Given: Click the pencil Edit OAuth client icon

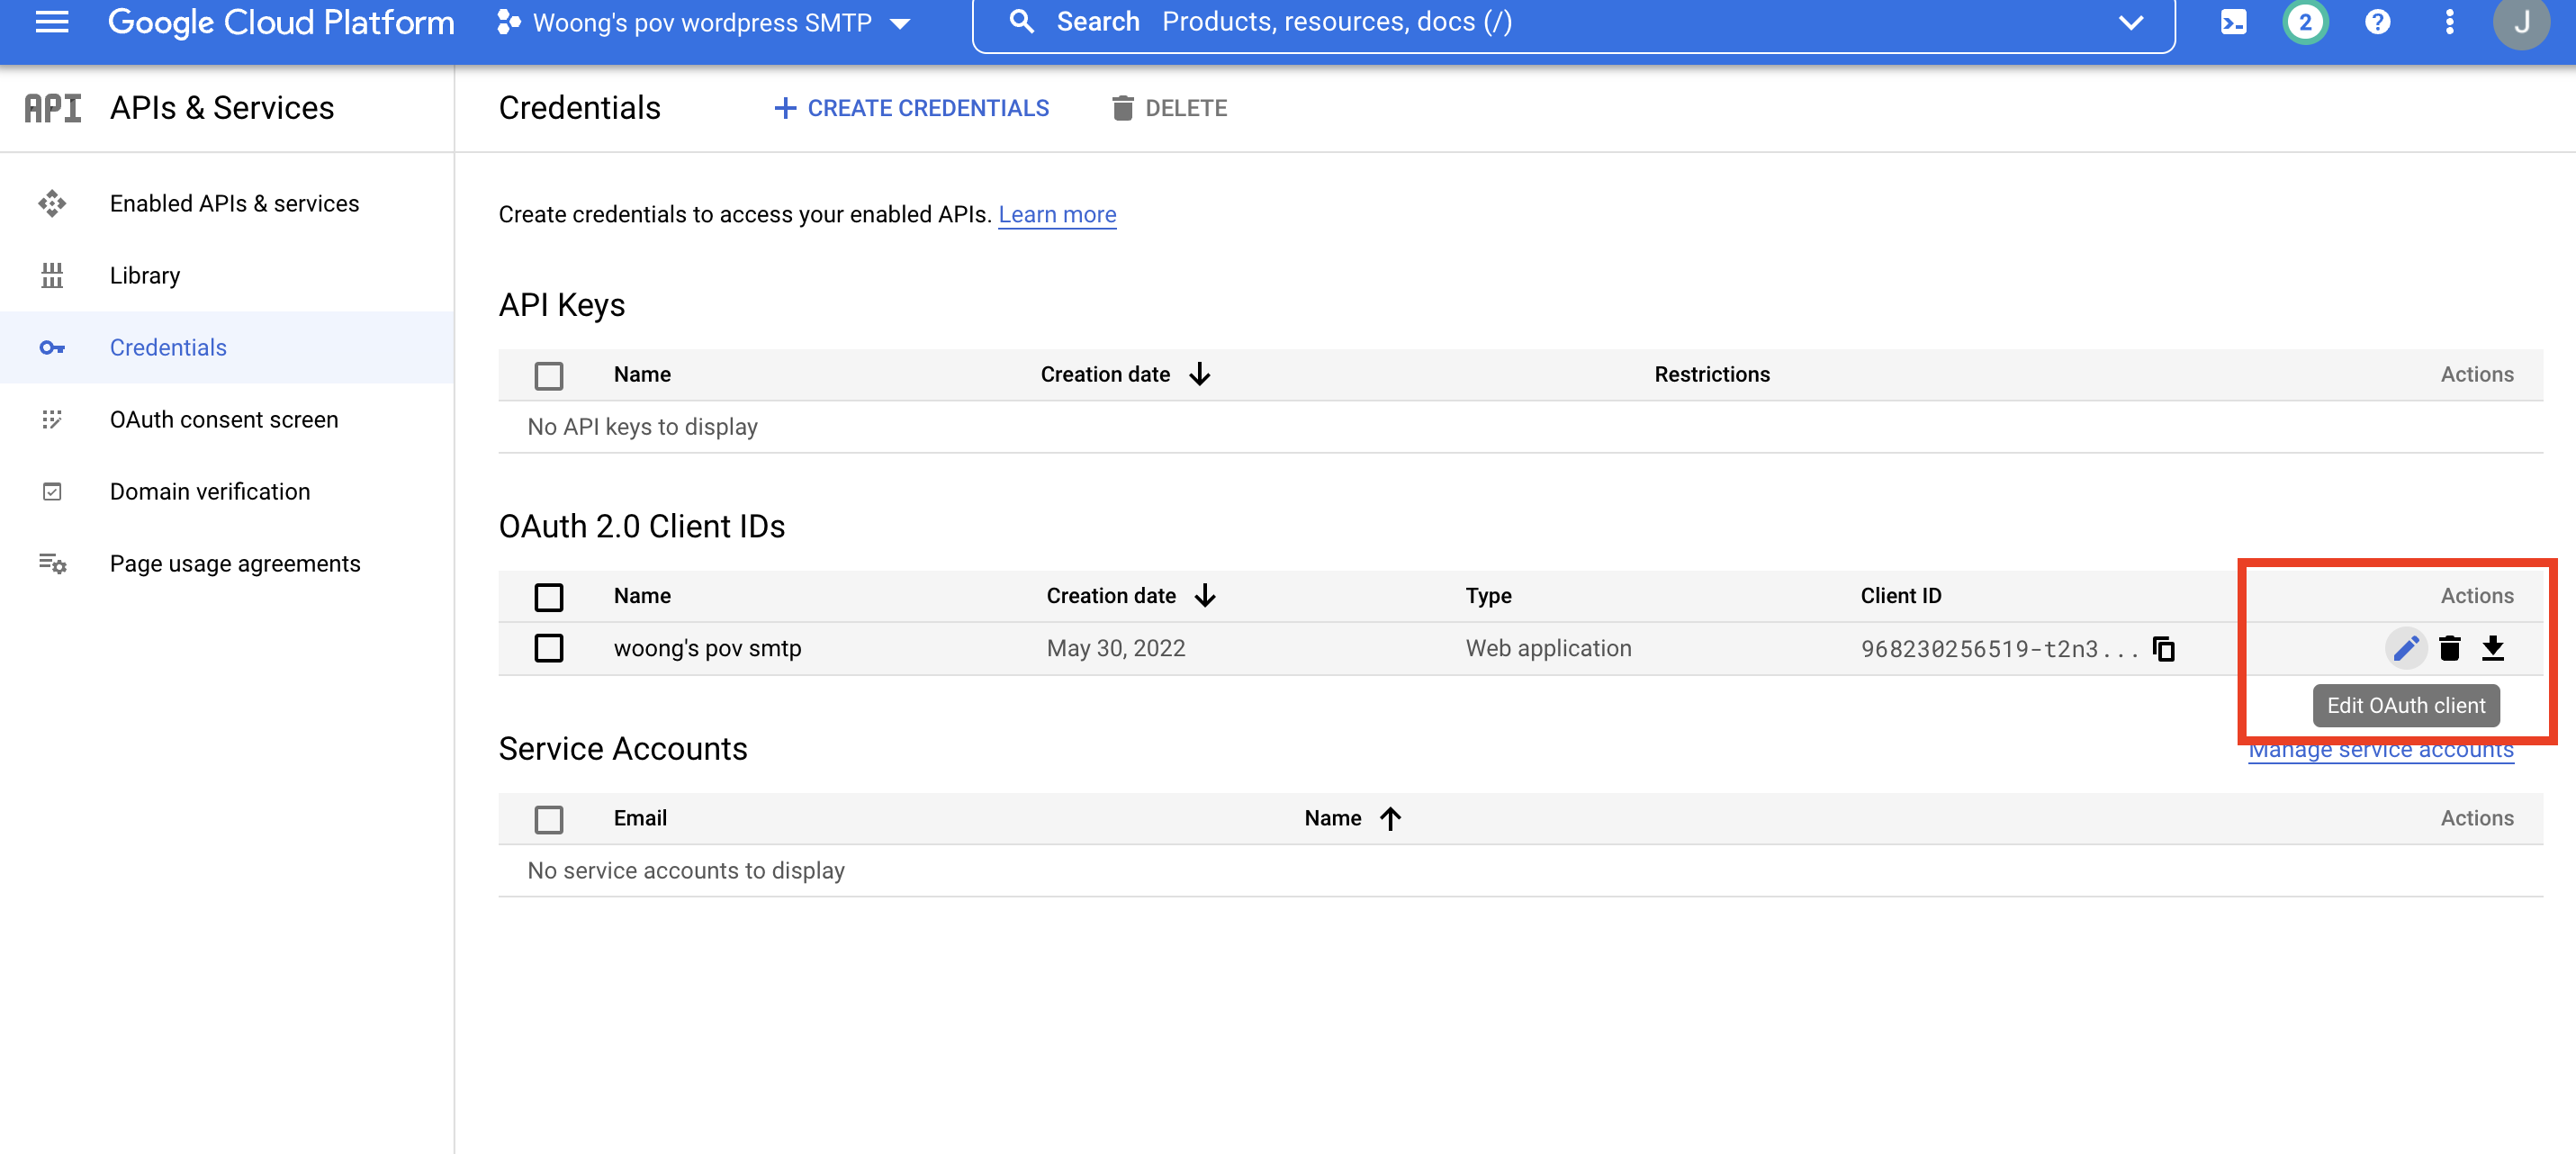Looking at the screenshot, I should coord(2405,648).
